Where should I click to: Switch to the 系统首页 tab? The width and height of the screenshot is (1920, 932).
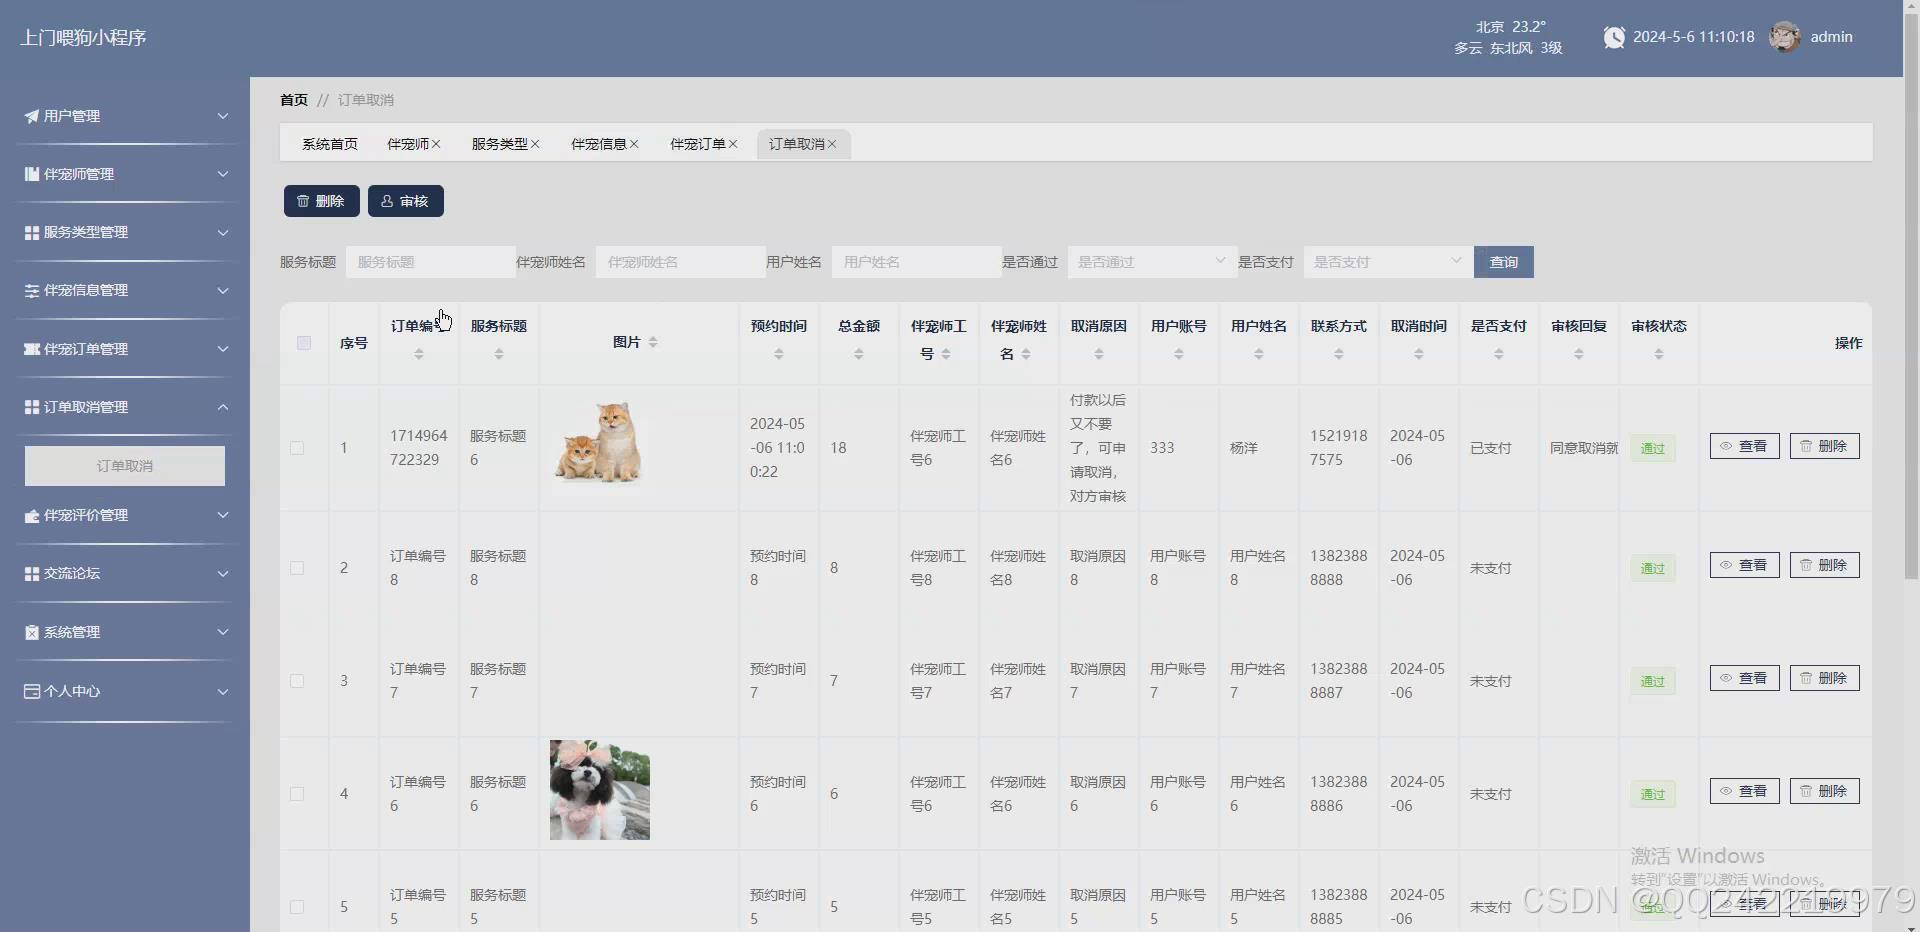tap(330, 144)
